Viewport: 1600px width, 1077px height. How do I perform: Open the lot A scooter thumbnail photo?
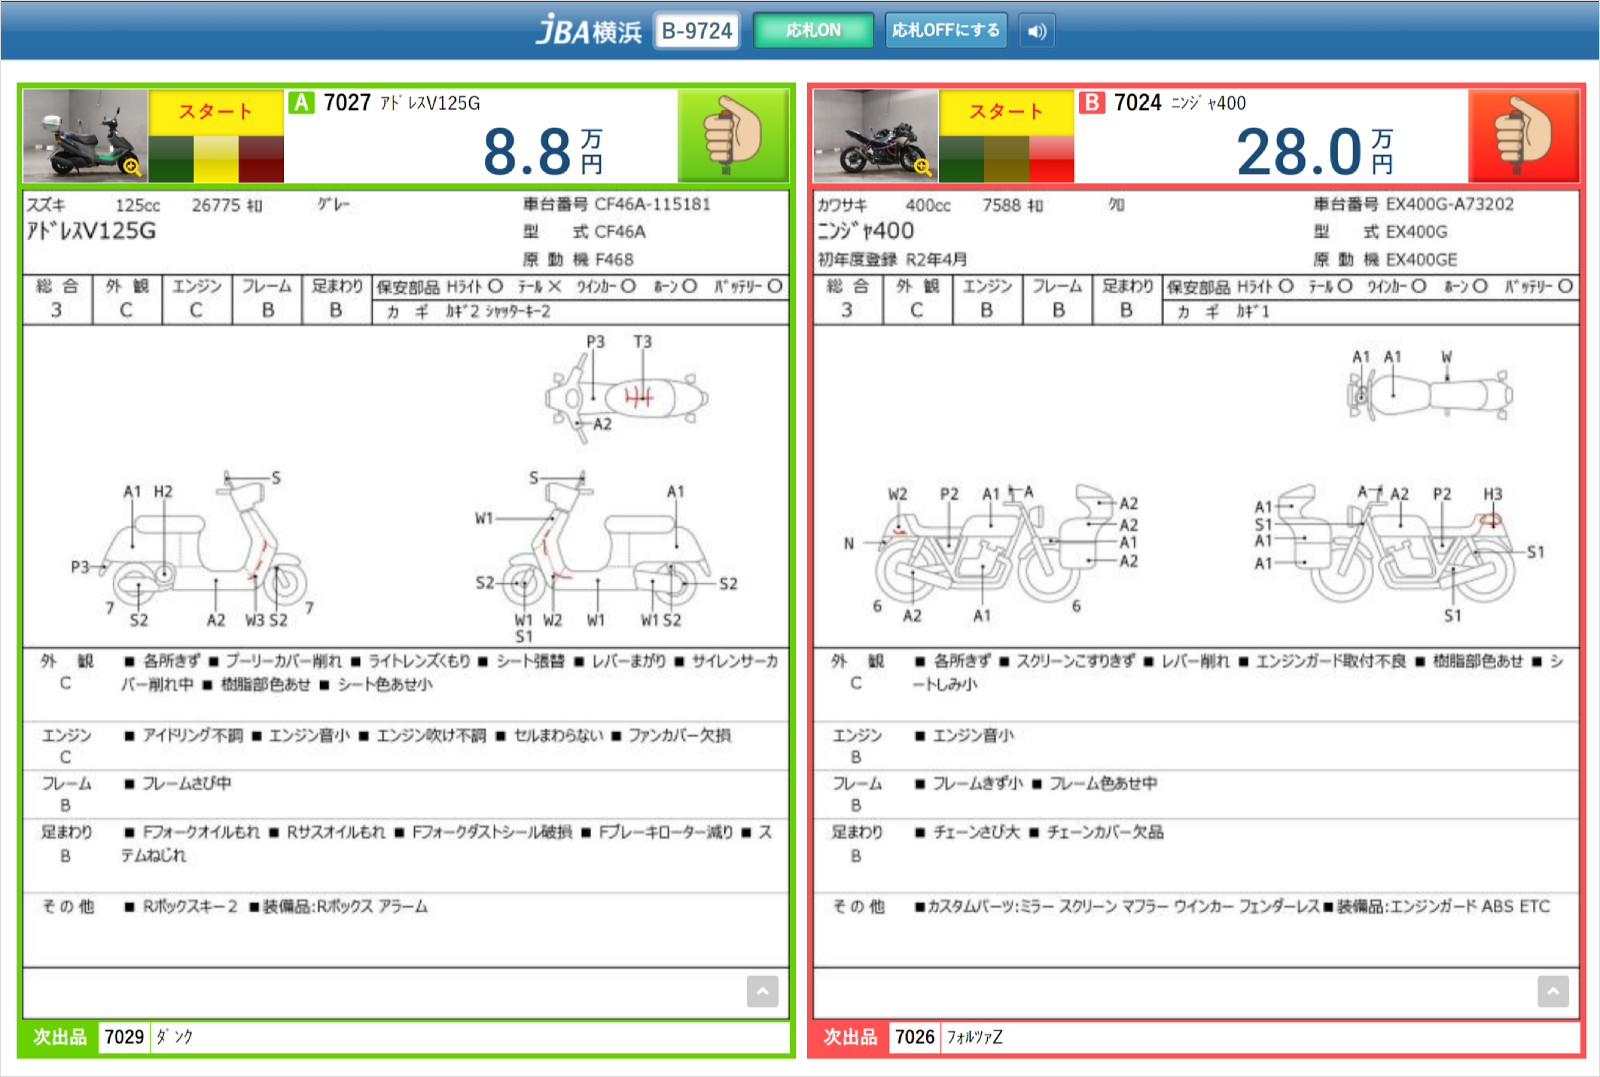click(86, 136)
